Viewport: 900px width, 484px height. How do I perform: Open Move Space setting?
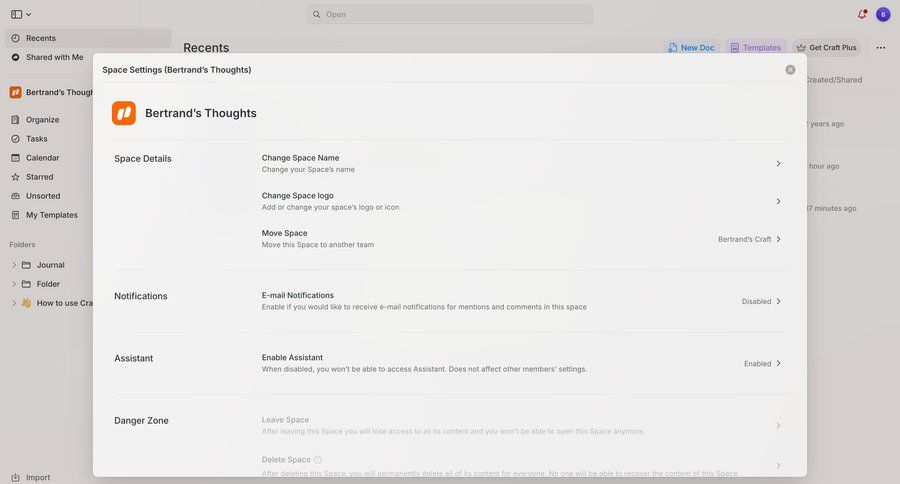(522, 239)
